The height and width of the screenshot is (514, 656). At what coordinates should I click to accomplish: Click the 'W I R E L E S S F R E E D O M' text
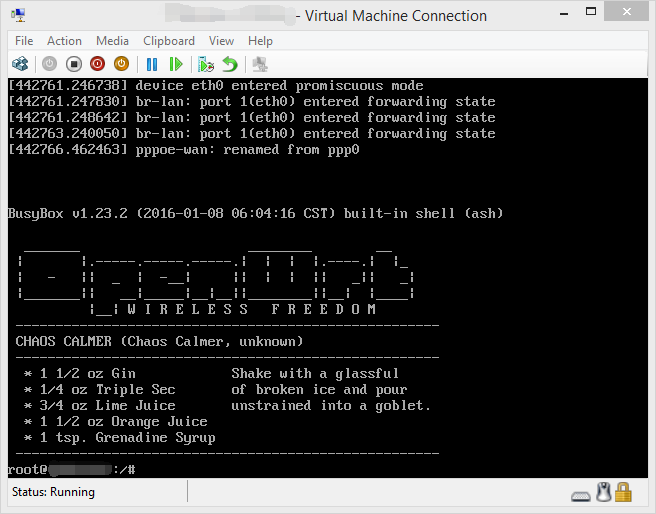[251, 309]
